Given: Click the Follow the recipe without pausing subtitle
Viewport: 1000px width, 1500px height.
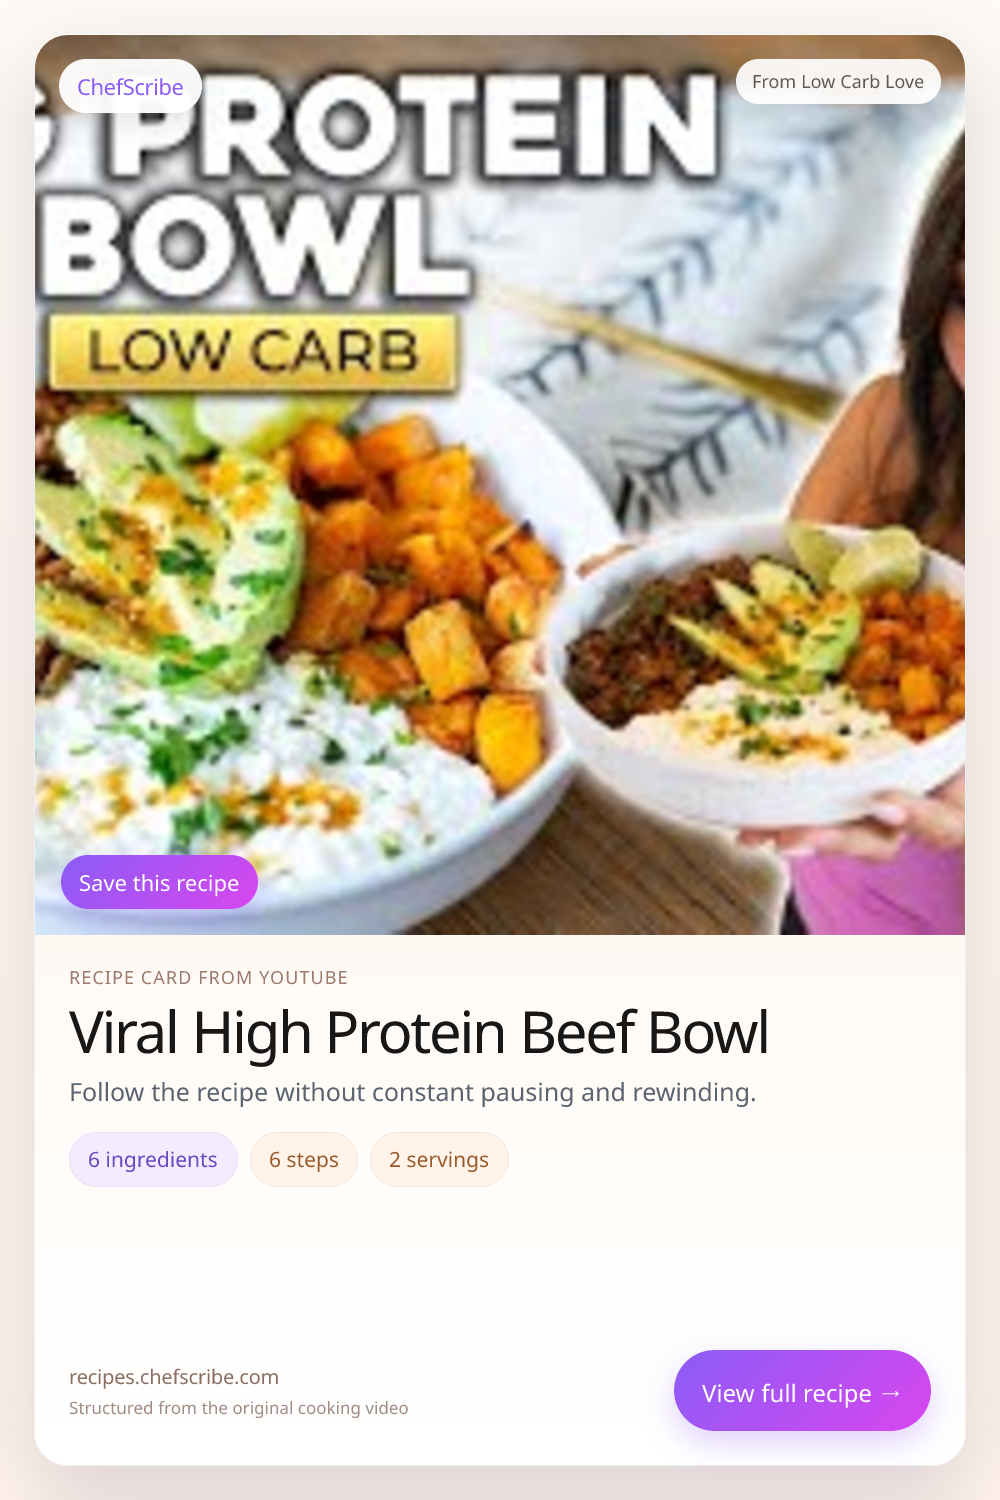Looking at the screenshot, I should point(413,1092).
